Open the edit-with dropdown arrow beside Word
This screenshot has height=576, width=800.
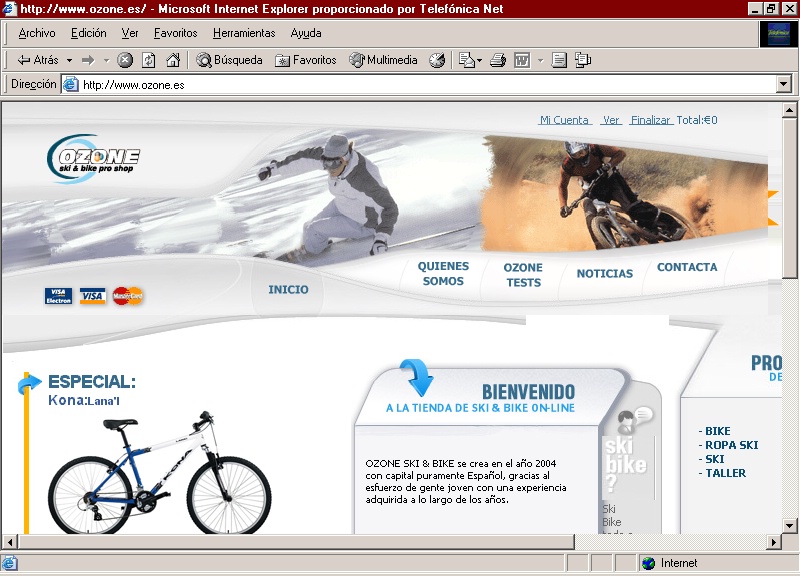(540, 60)
